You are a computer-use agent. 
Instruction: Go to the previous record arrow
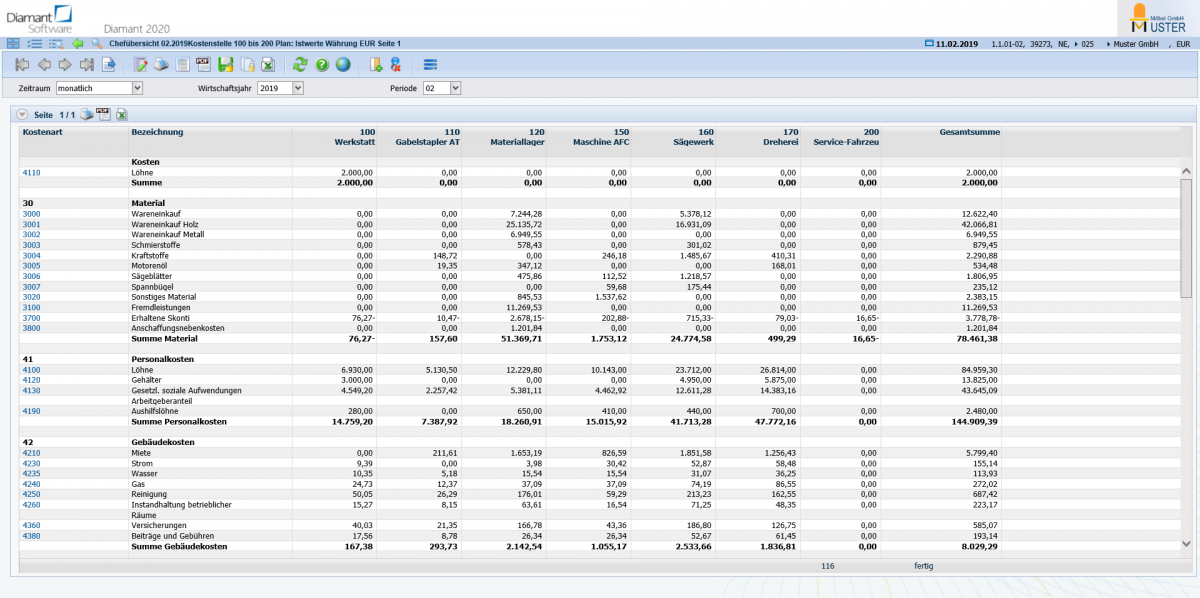point(43,65)
